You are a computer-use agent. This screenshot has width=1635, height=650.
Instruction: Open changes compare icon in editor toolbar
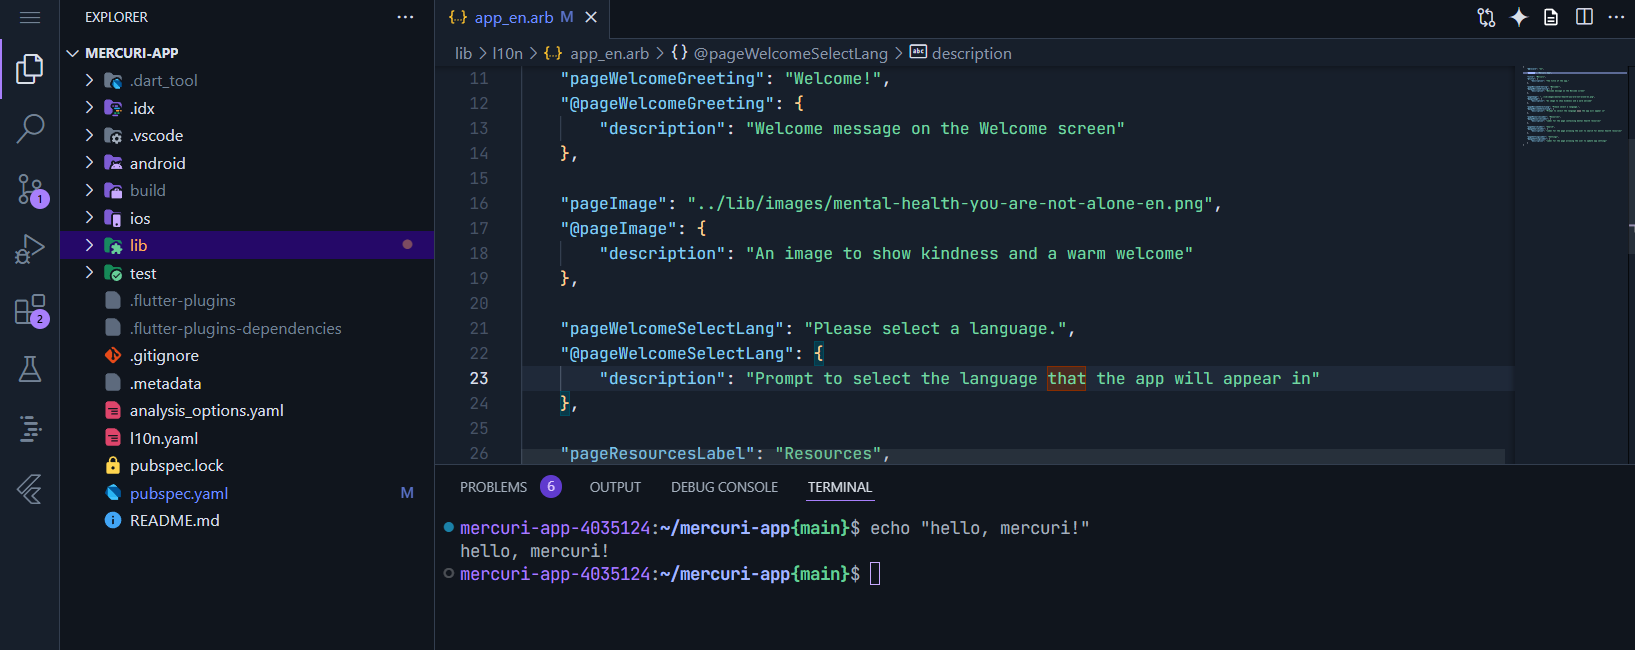(1486, 17)
